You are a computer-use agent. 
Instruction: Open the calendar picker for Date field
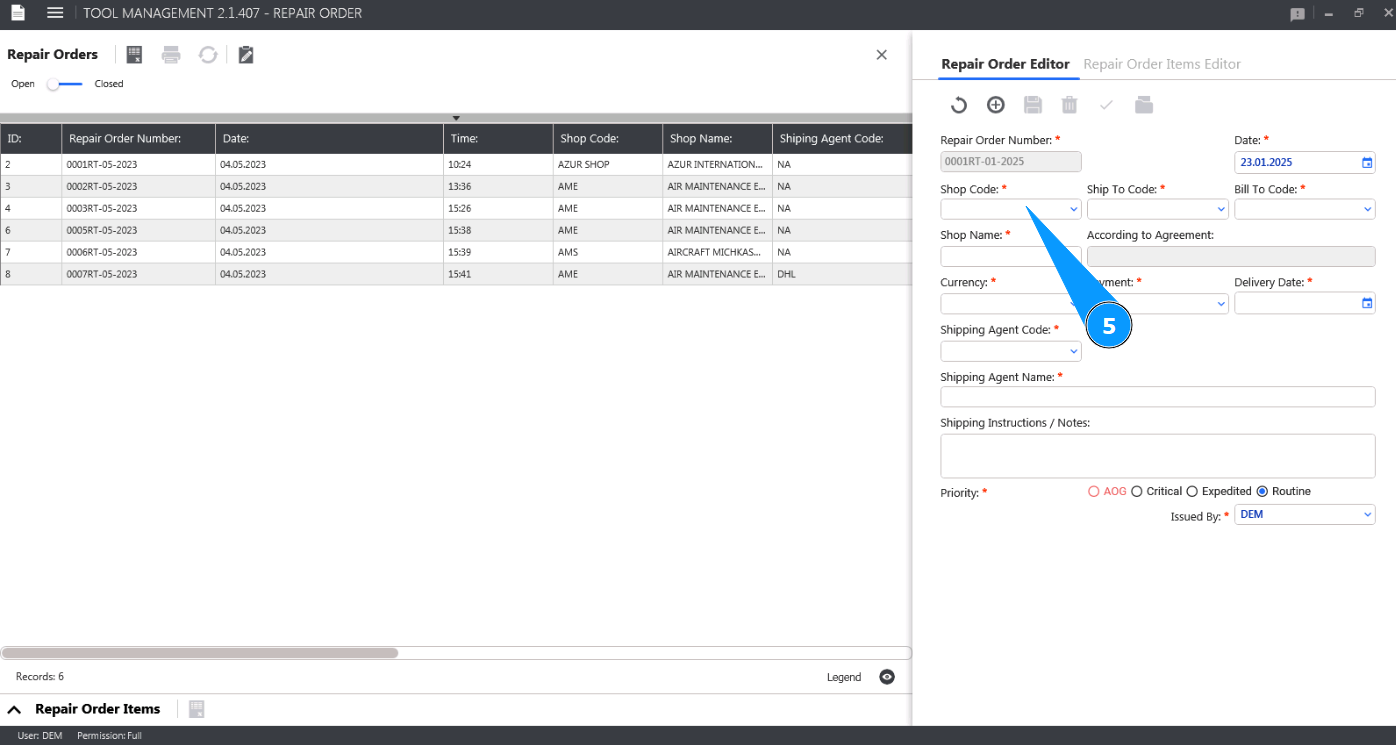(x=1367, y=162)
